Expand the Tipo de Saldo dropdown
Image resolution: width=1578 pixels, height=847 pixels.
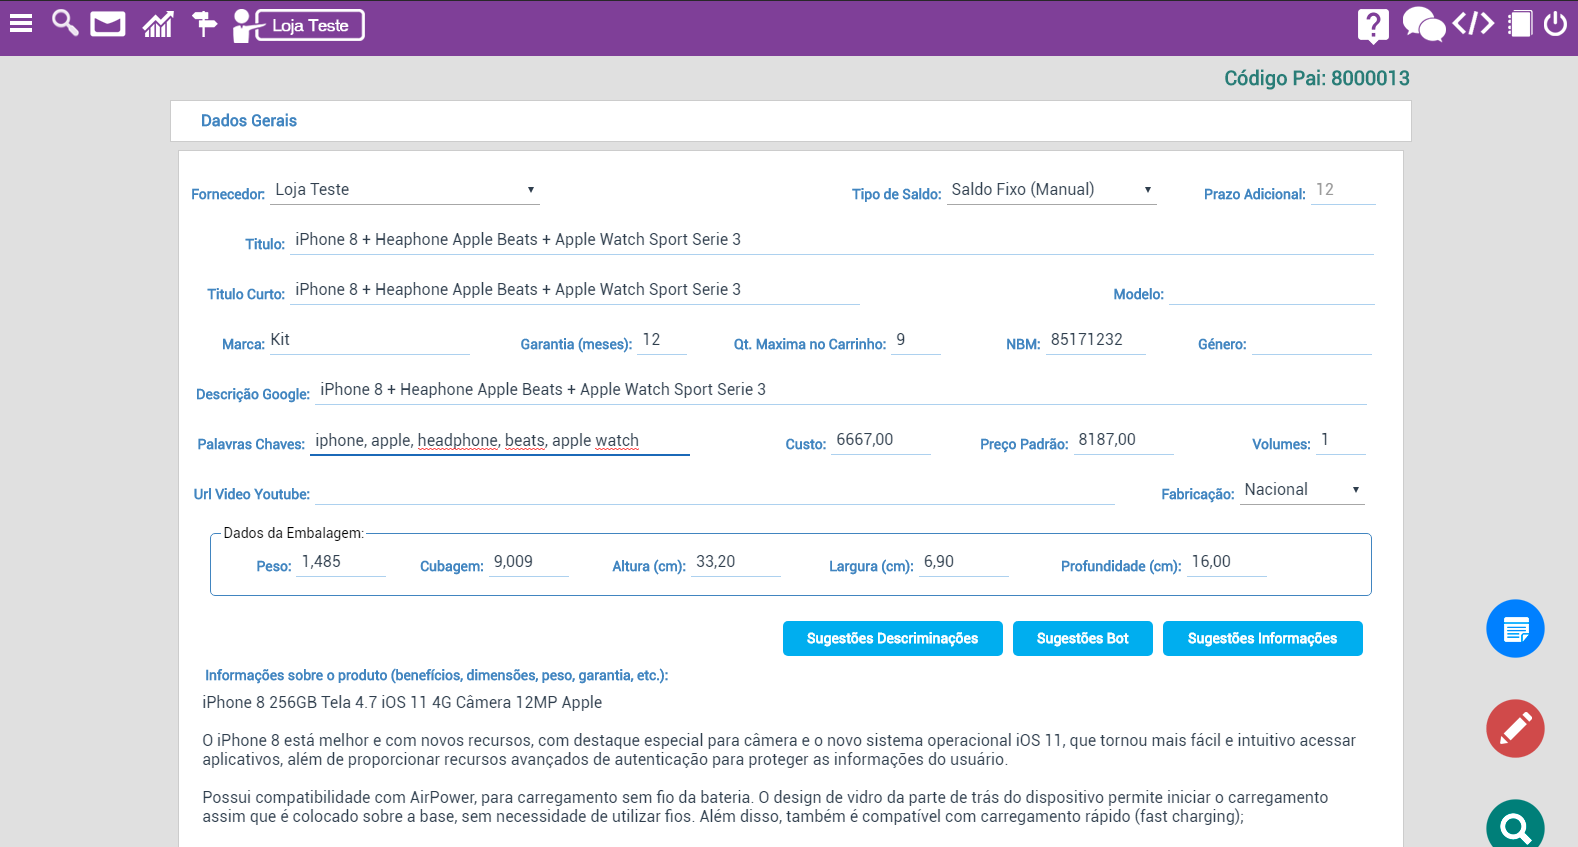1052,190
